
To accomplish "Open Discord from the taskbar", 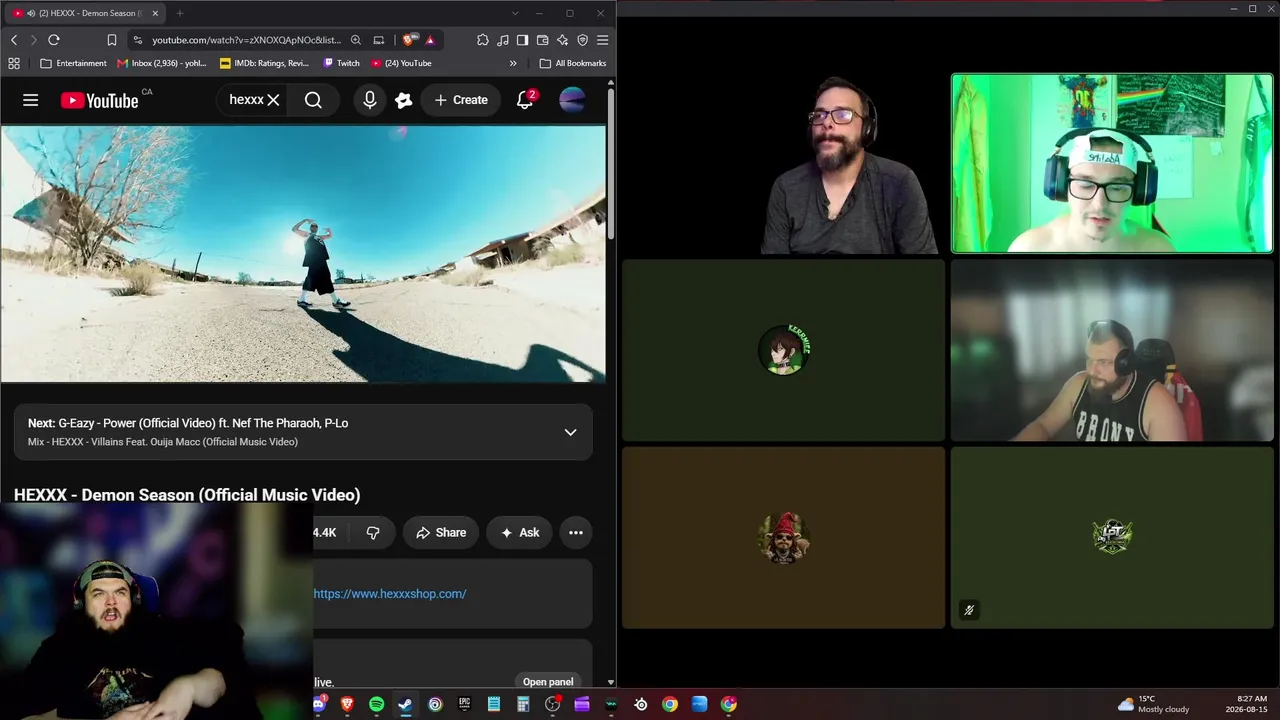I will 319,704.
